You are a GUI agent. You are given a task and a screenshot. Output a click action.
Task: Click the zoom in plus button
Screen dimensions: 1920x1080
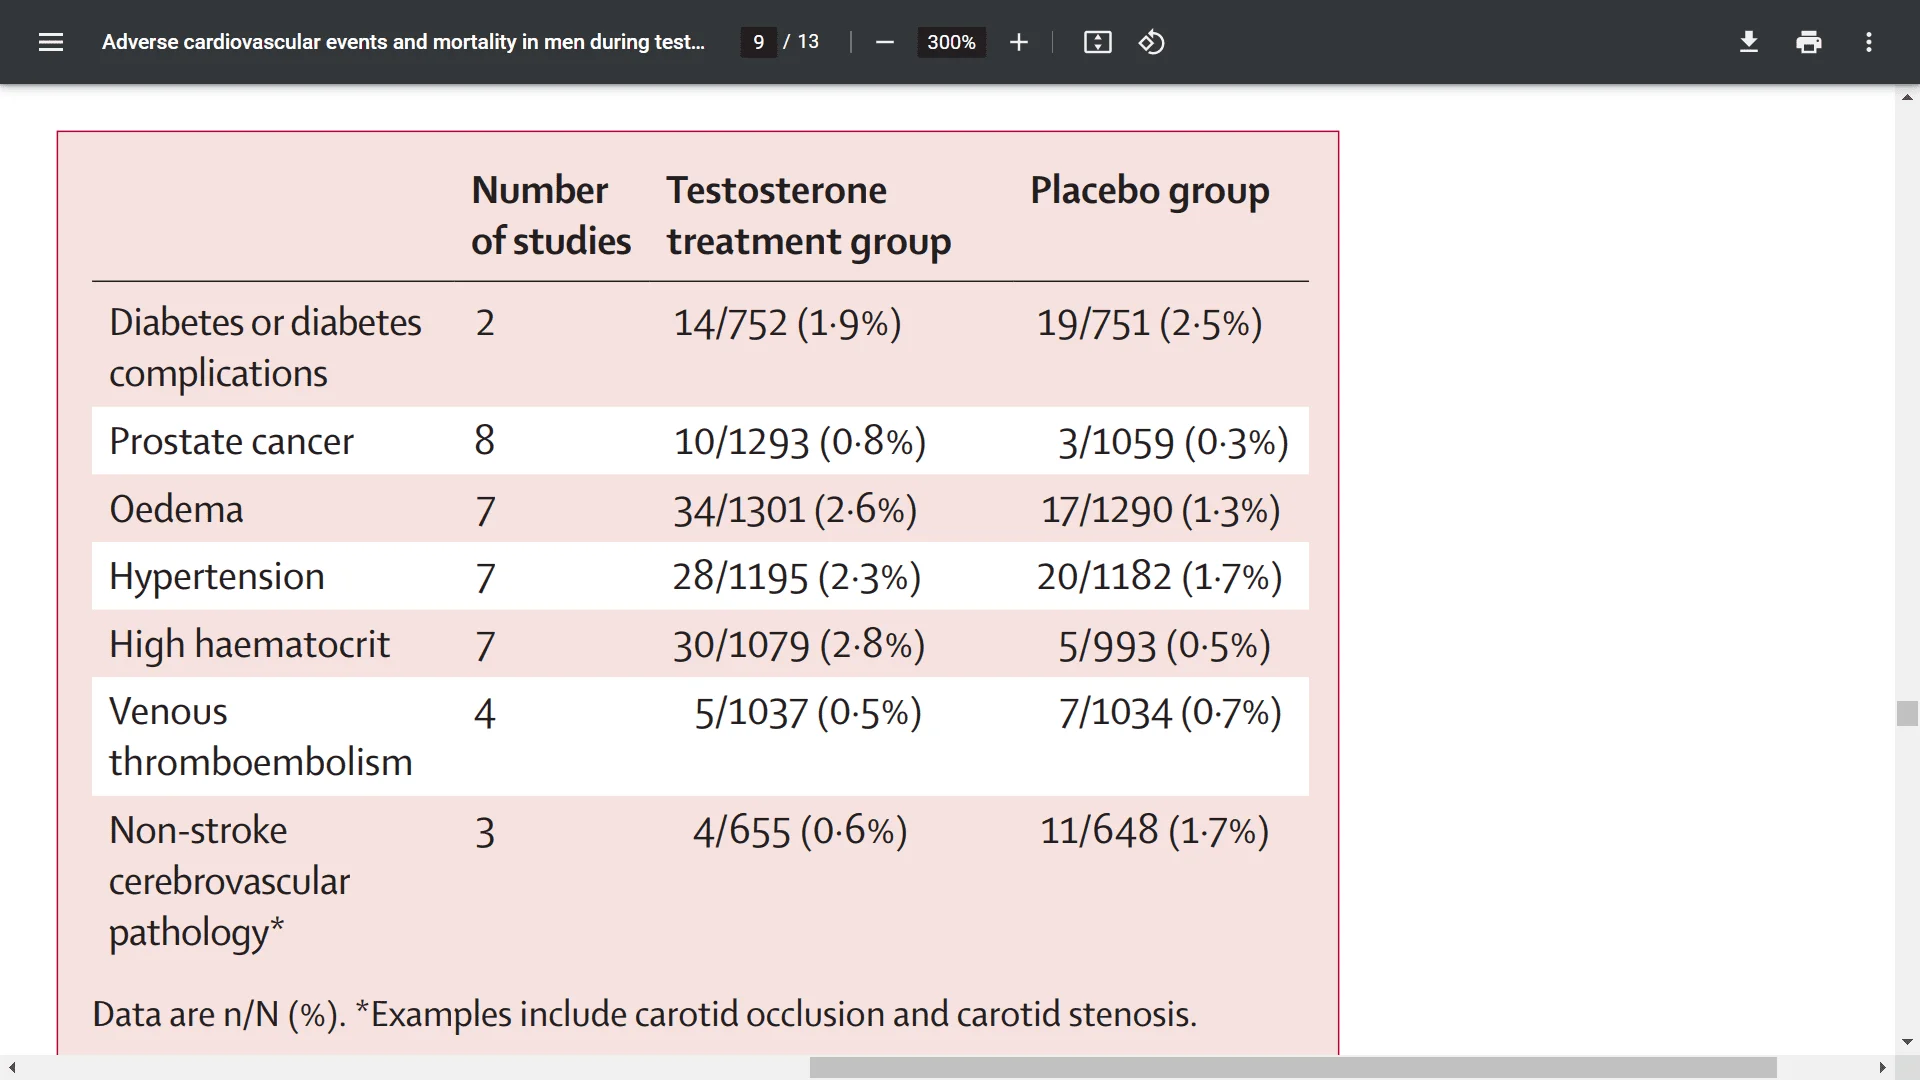click(x=1018, y=42)
